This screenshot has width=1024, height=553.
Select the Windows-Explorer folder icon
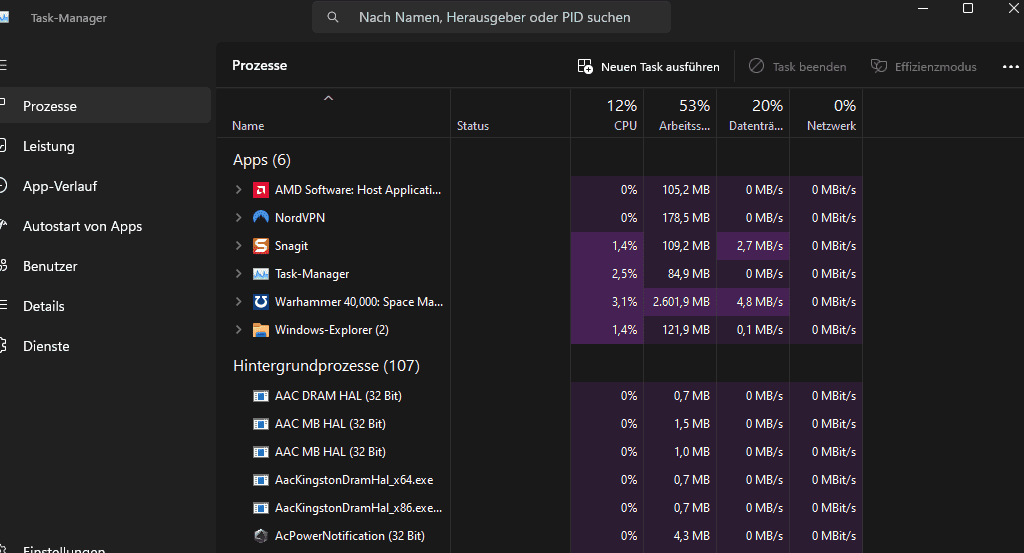[261, 330]
